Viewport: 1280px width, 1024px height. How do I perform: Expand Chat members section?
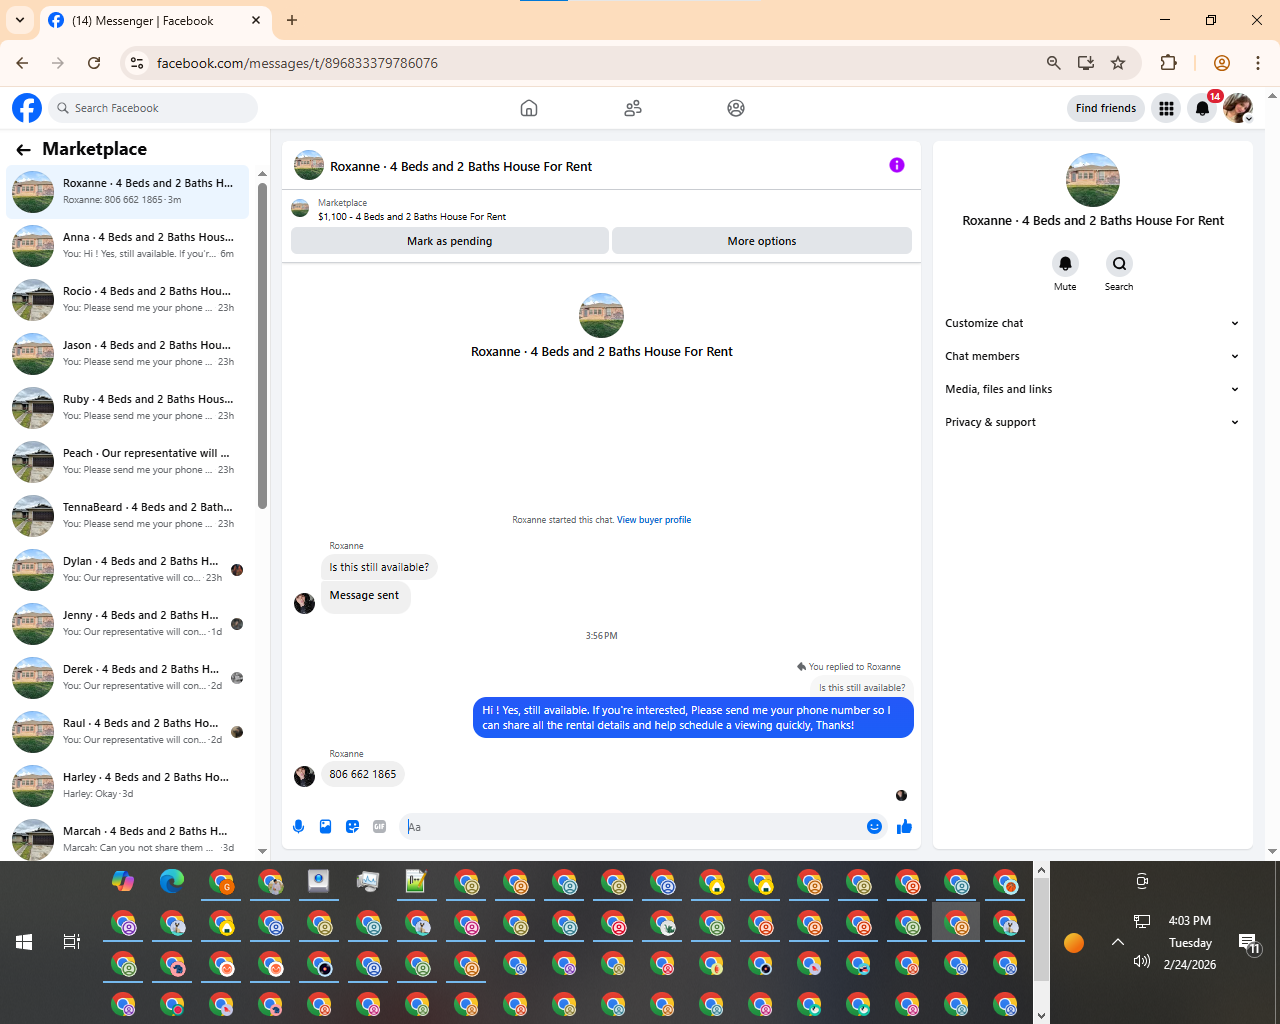[1092, 356]
